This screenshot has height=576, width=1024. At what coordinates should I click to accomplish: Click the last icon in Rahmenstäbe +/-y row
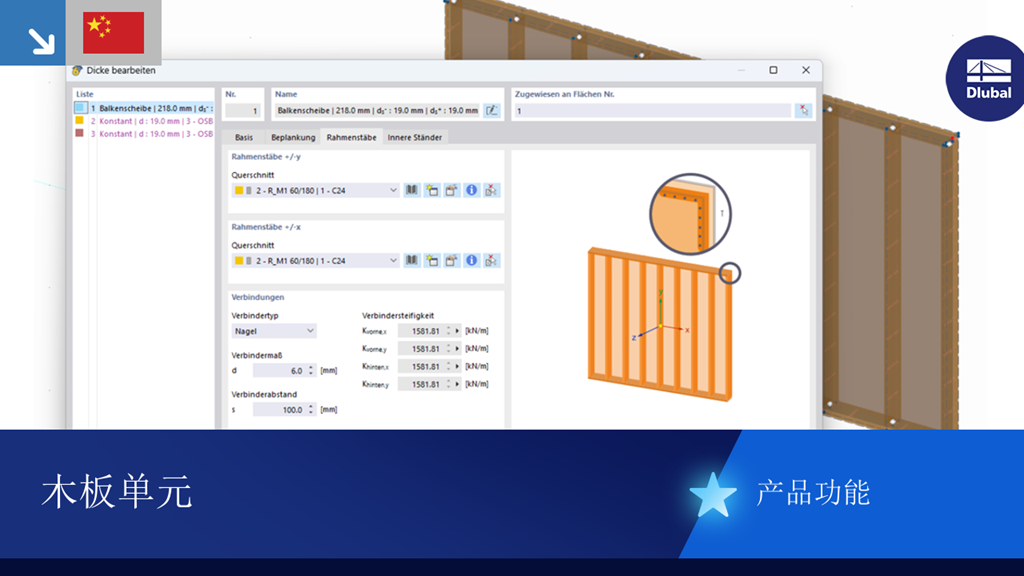[x=491, y=190]
